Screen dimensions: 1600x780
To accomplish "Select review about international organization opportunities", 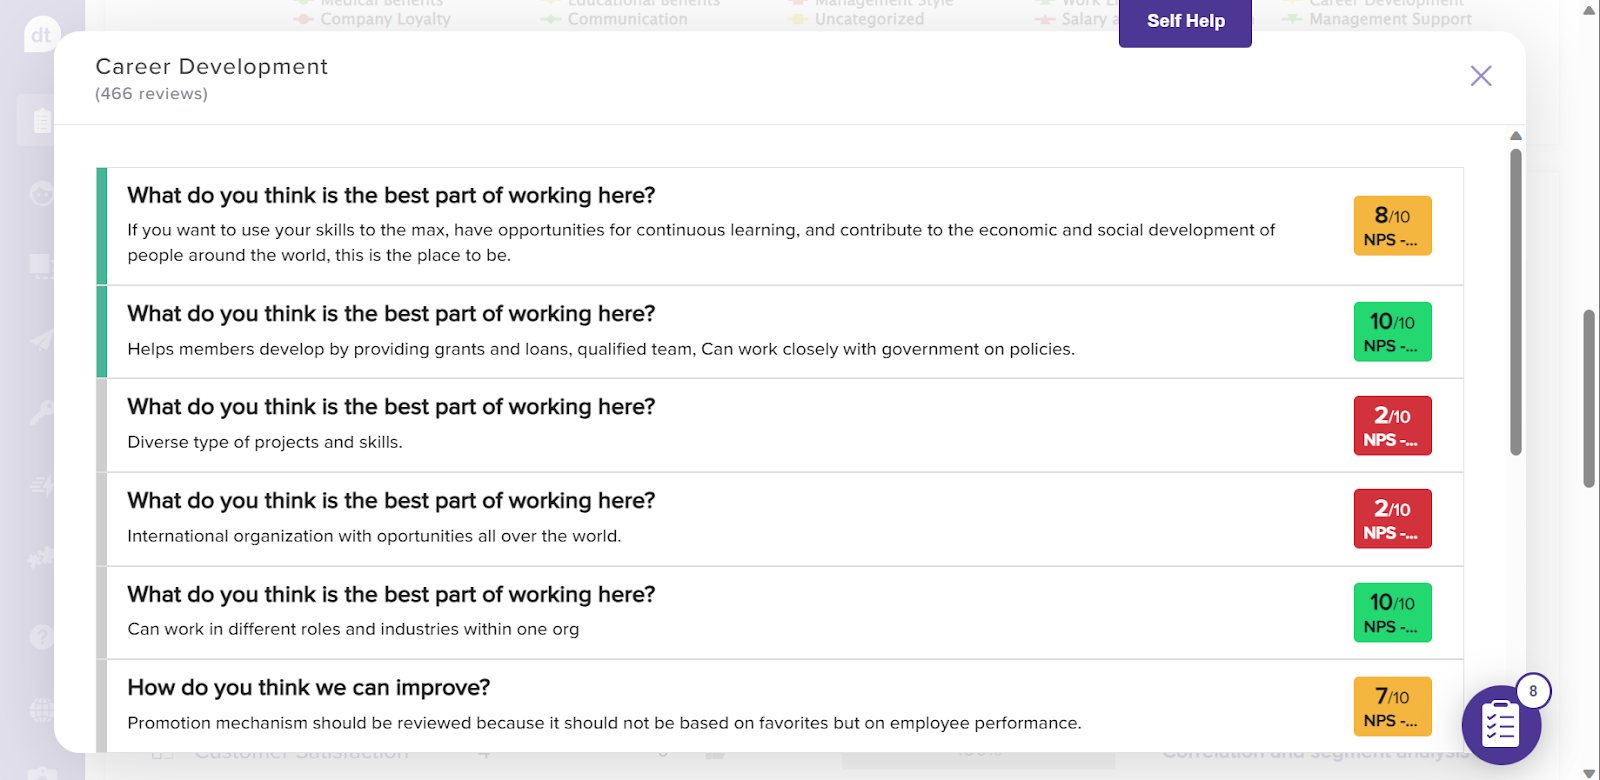I will [374, 536].
